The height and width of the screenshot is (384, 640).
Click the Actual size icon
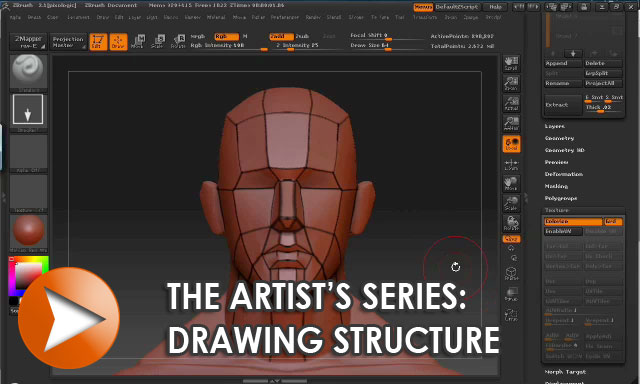pyautogui.click(x=511, y=103)
